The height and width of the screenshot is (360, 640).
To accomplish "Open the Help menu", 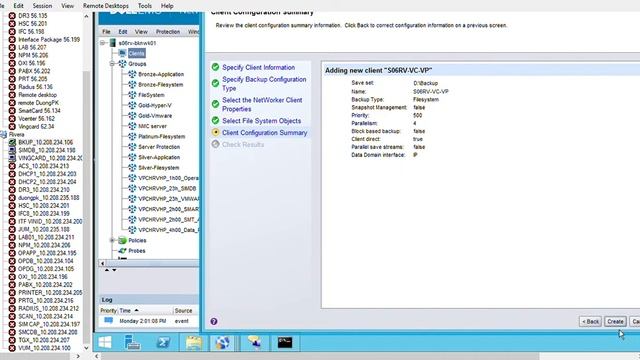I will [167, 6].
